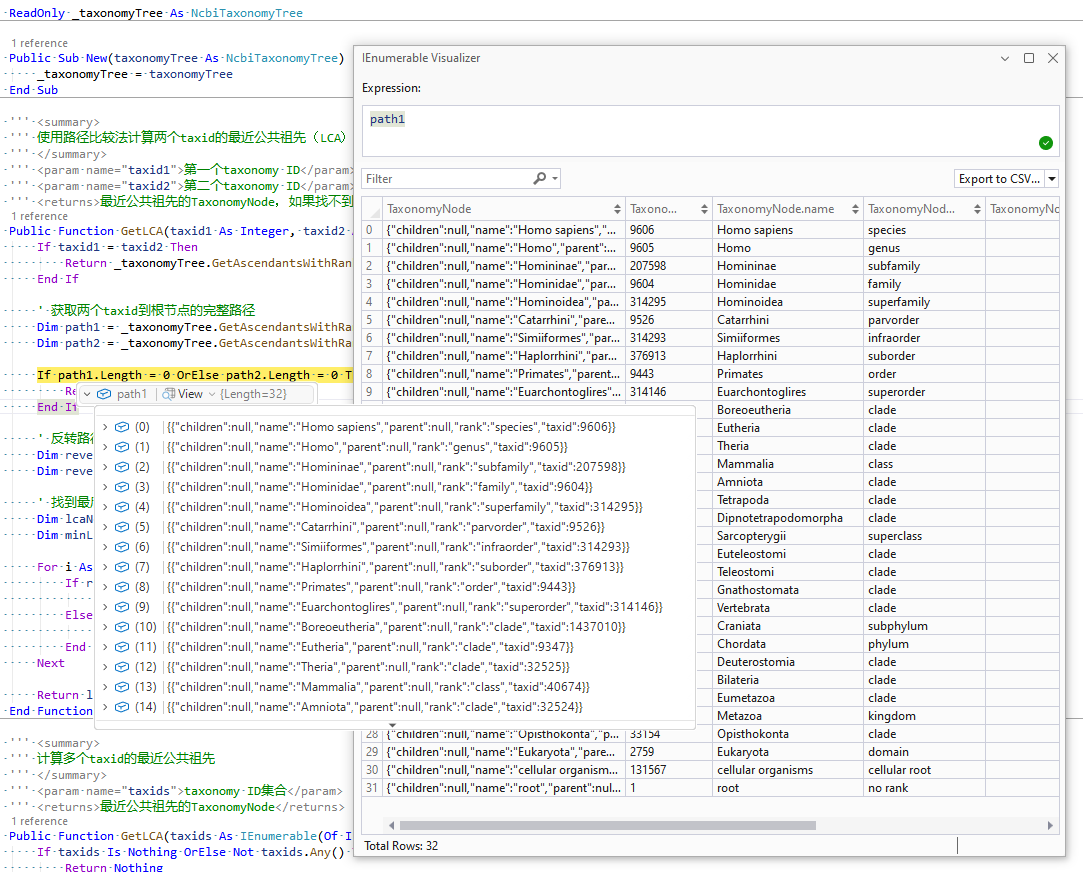This screenshot has width=1083, height=872.
Task: Open the View visualizer dropdown arrow
Action: [211, 394]
